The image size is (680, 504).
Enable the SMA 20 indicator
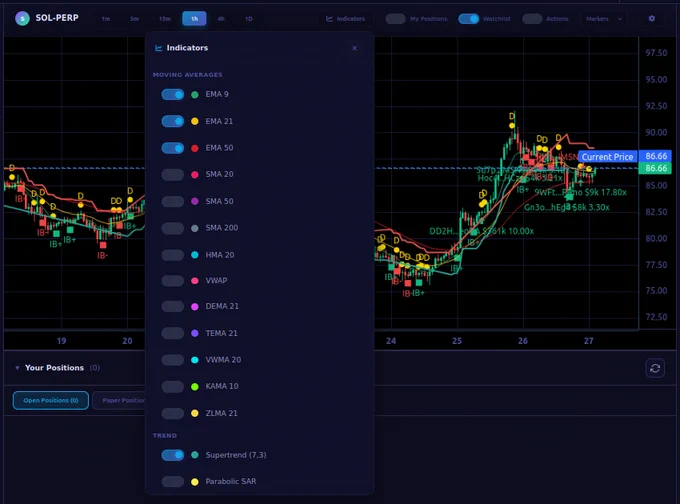click(x=173, y=175)
